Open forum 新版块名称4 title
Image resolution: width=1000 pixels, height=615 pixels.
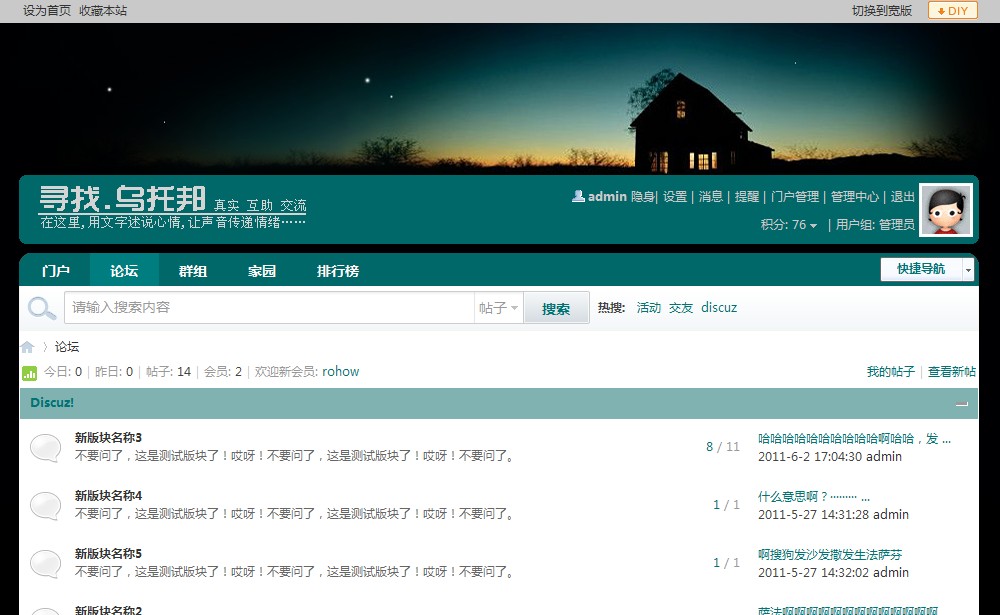108,496
